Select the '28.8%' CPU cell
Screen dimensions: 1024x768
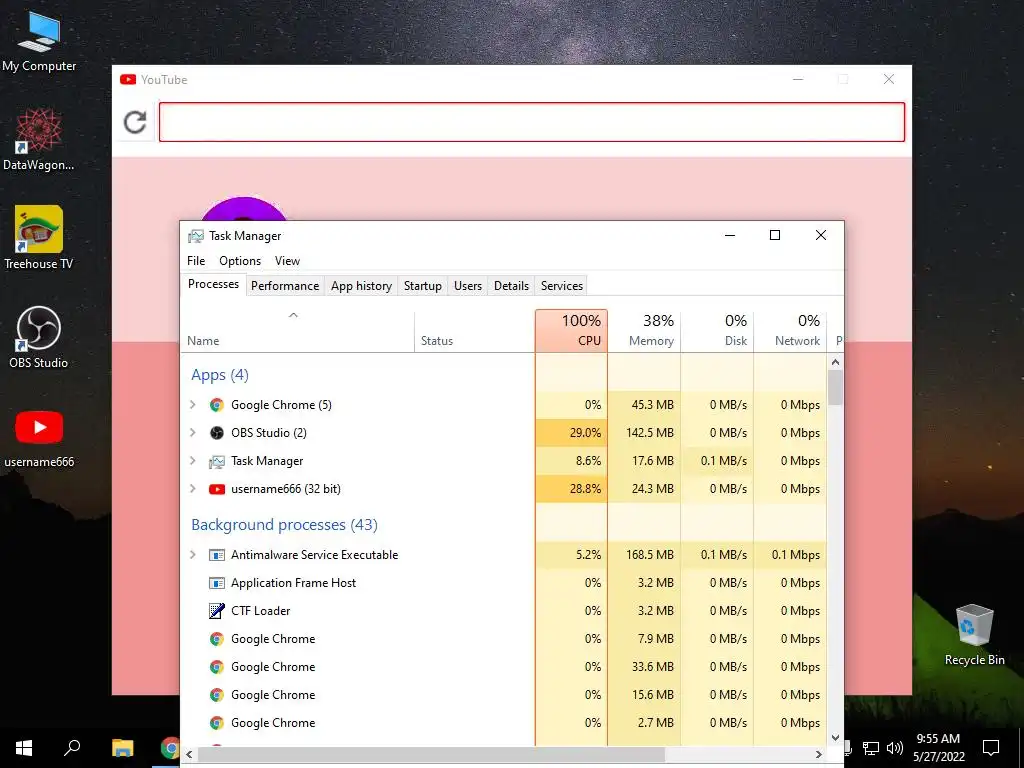[x=571, y=489]
